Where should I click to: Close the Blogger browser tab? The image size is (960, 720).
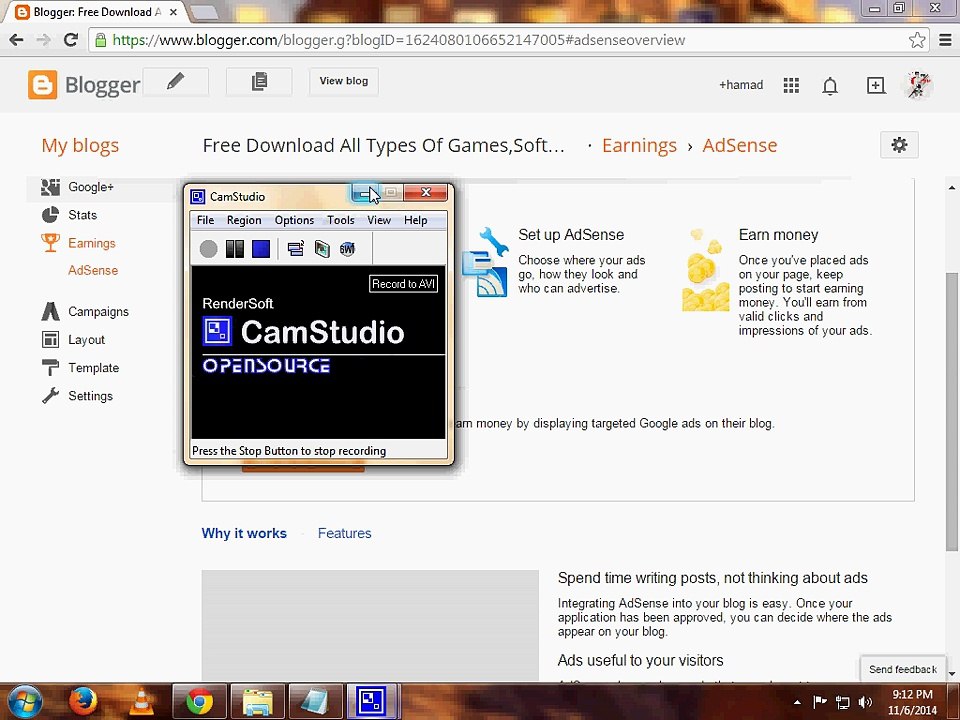point(173,12)
